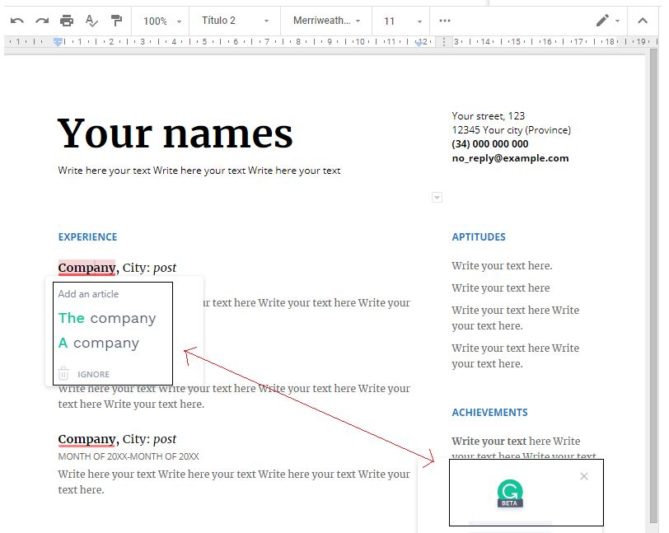669x533 pixels.
Task: Open the Grammarly BETA badge
Action: 510,494
